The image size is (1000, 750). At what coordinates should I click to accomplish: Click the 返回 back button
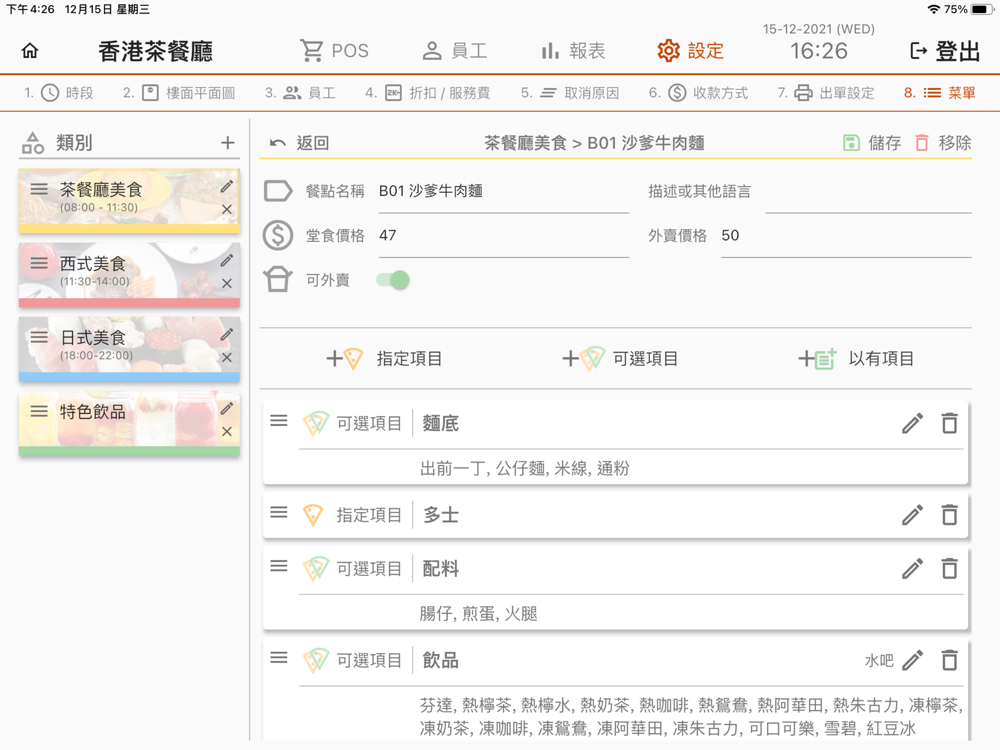point(298,143)
